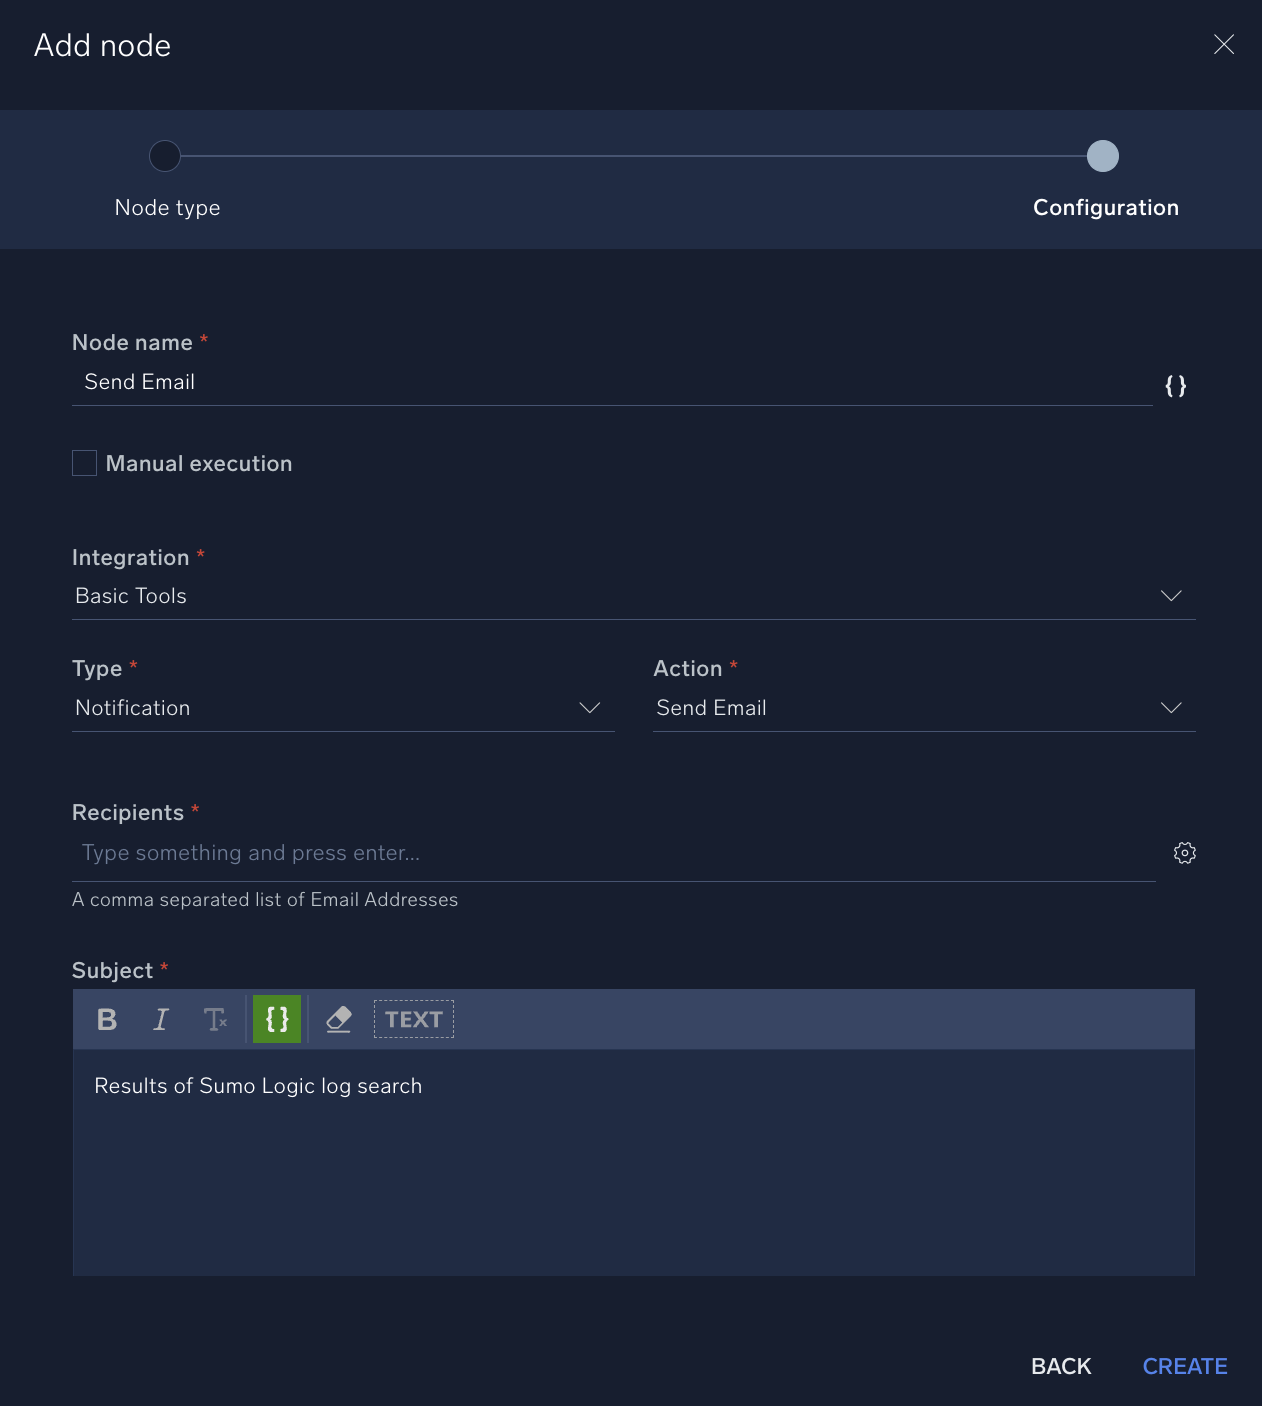Insert a variable using the green braces icon
The height and width of the screenshot is (1406, 1262).
(x=277, y=1019)
